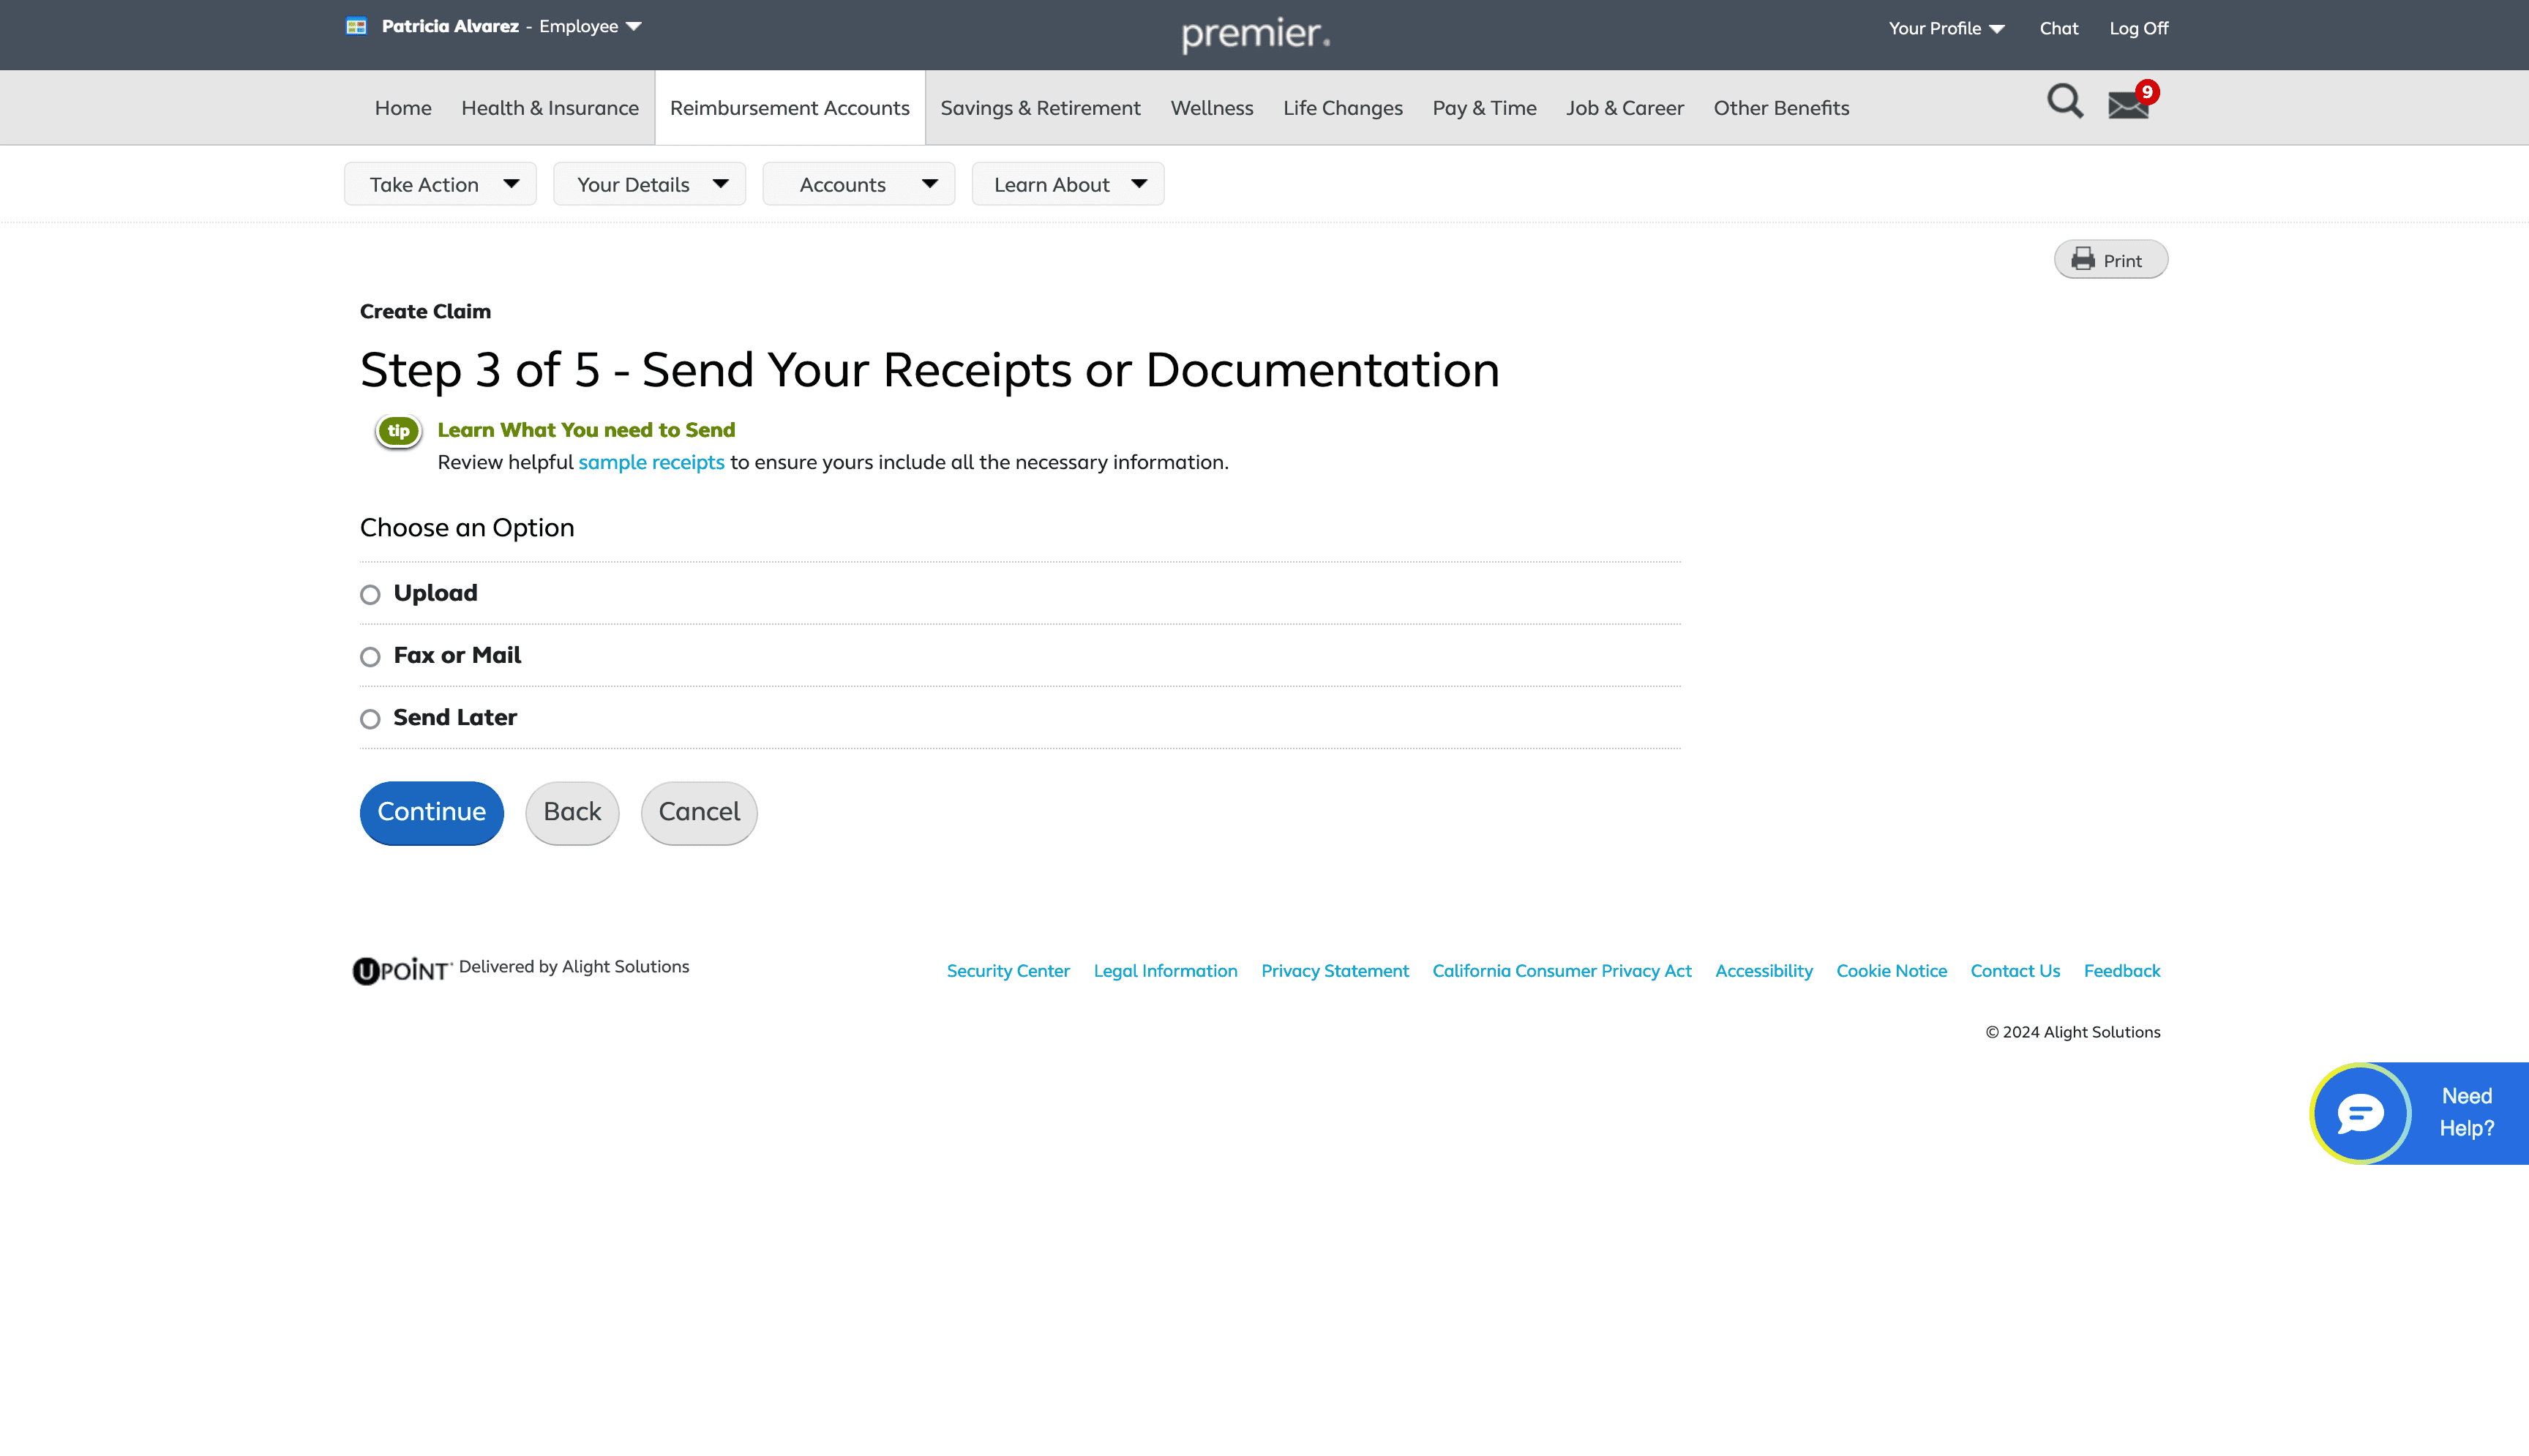Click the green tip icon
This screenshot has height=1456, width=2529.
[x=398, y=431]
